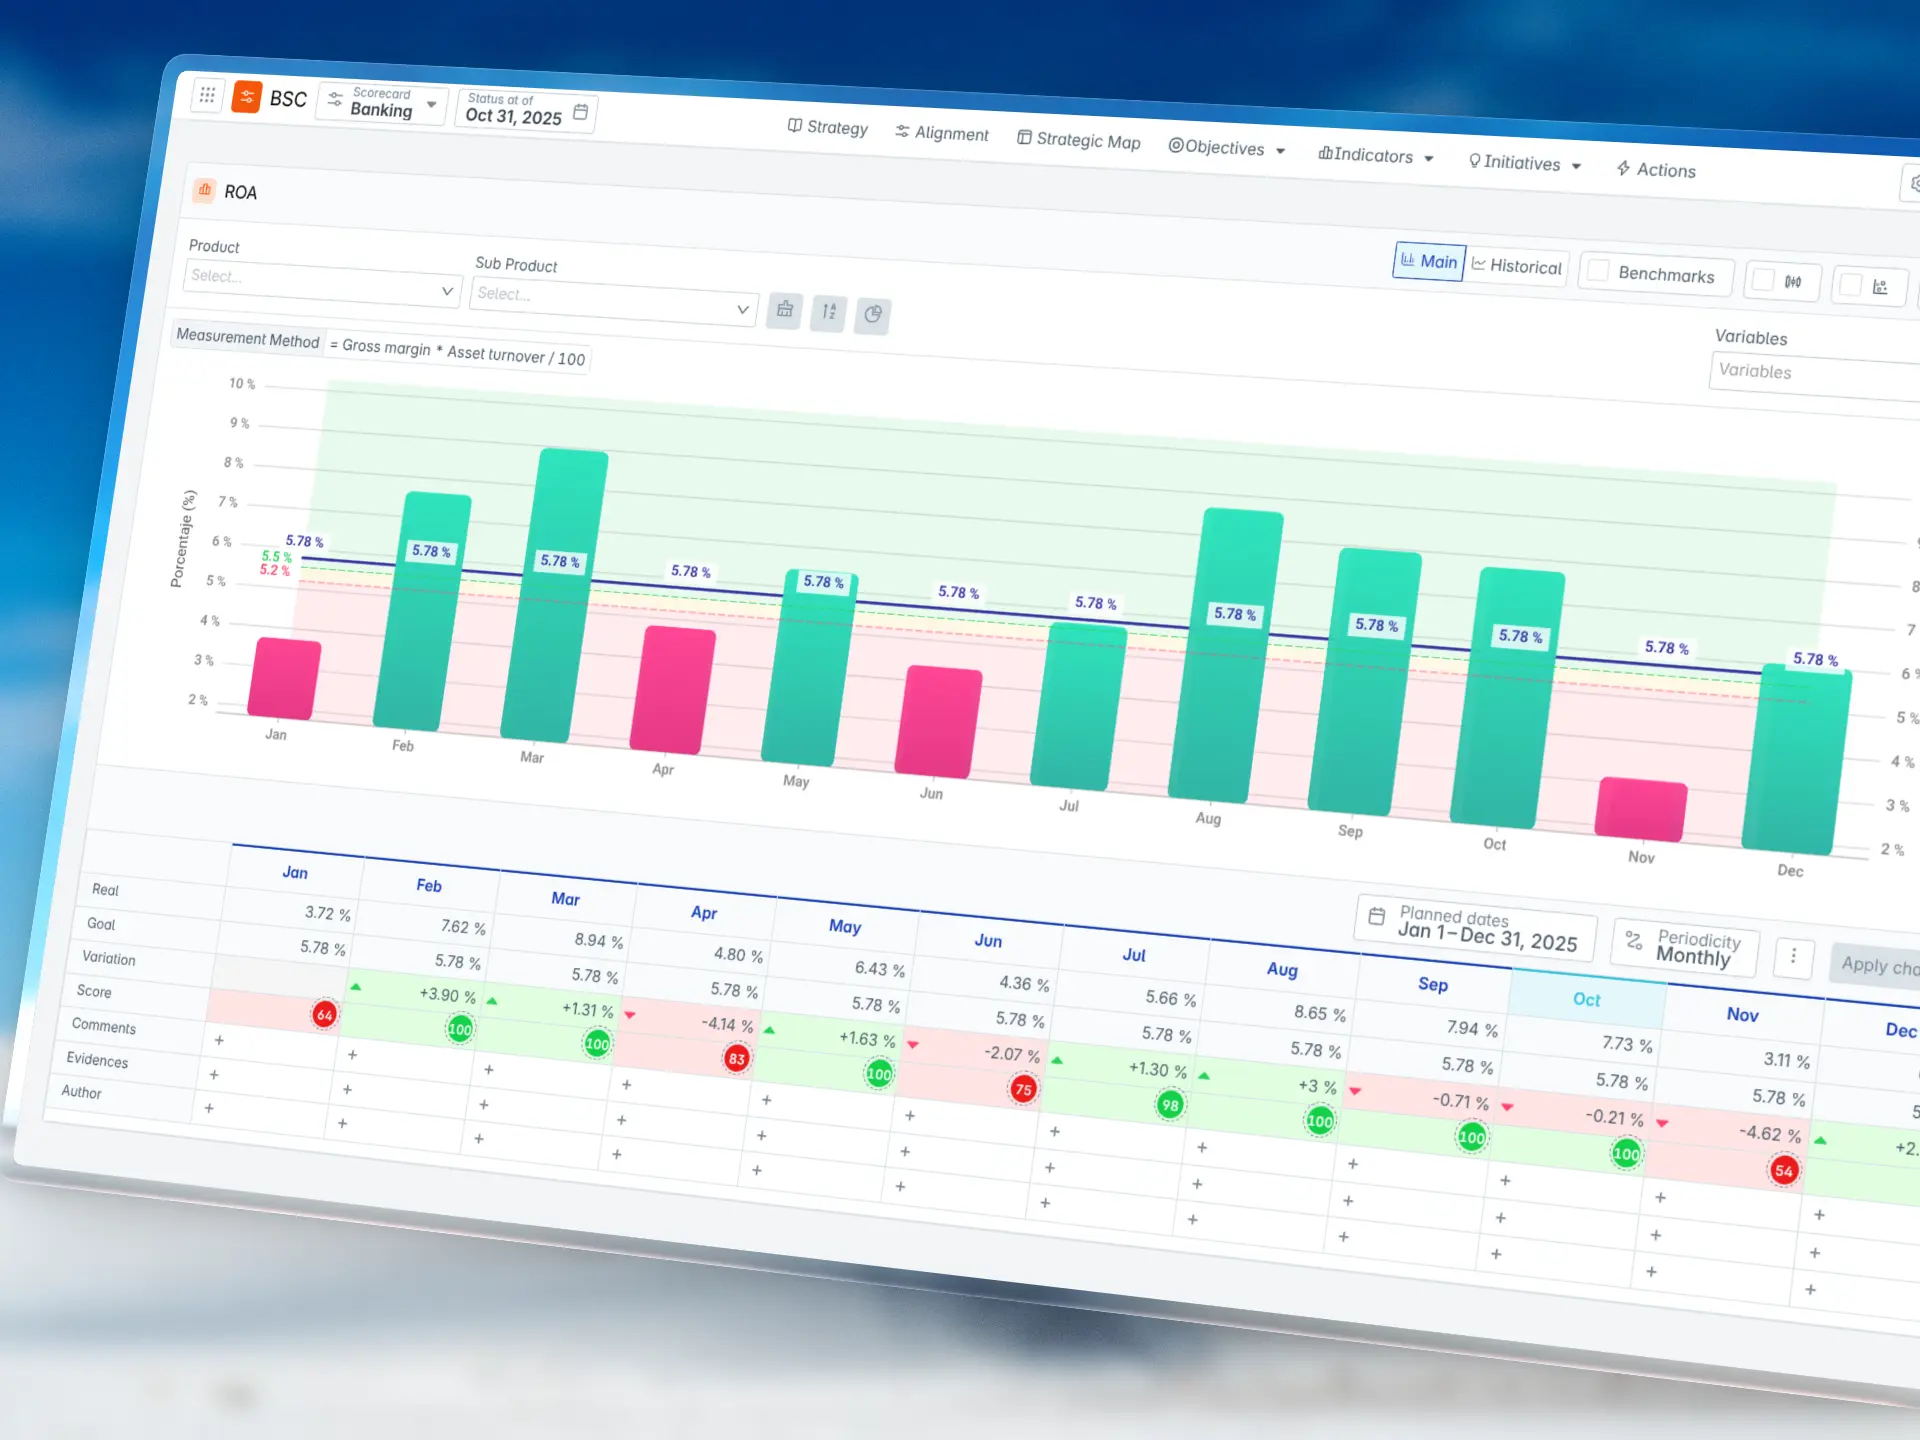1920x1440 pixels.
Task: Toggle the candlestick chart checkbox
Action: point(1764,279)
